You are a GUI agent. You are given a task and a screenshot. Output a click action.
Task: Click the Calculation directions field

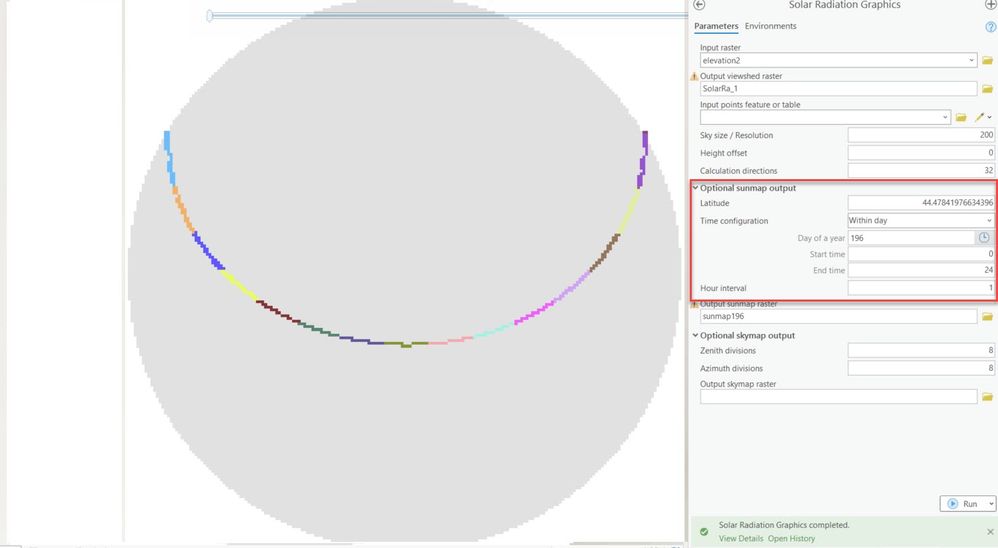tap(921, 171)
